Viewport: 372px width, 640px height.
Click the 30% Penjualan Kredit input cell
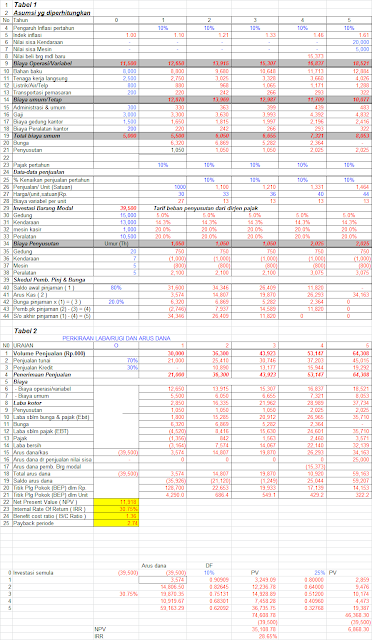point(116,367)
